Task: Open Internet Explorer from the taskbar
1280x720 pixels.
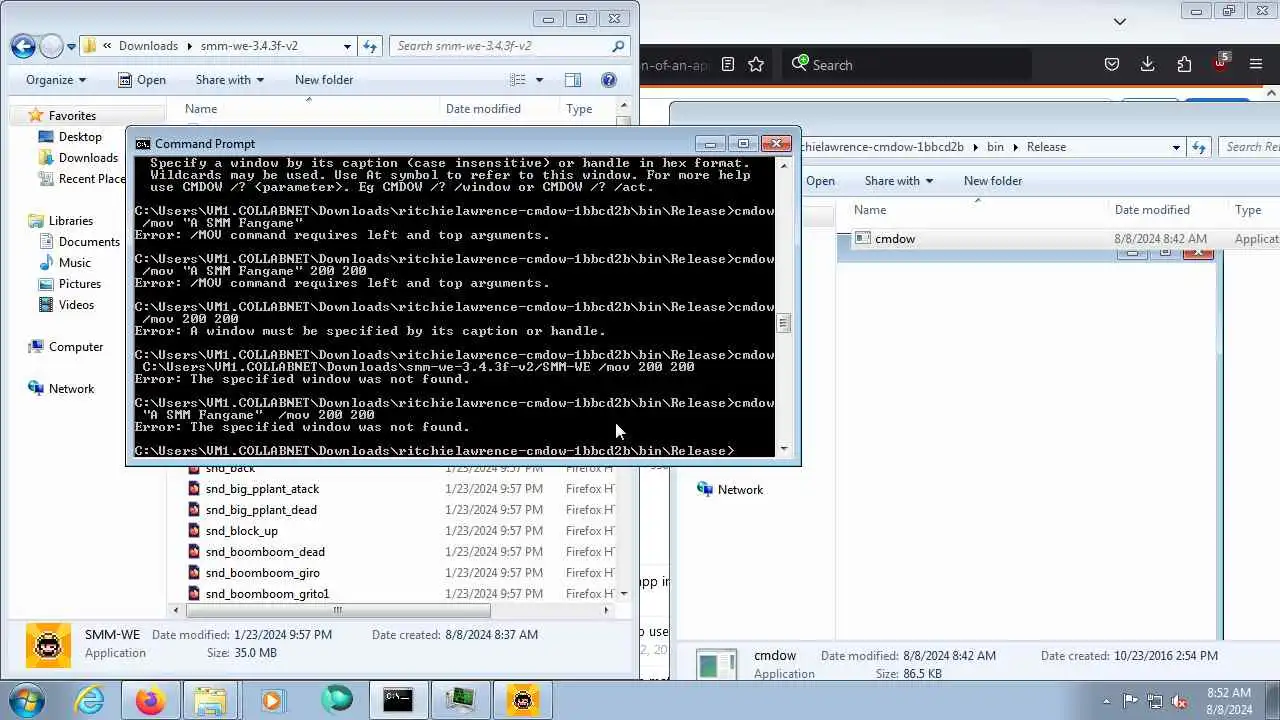Action: pyautogui.click(x=90, y=700)
